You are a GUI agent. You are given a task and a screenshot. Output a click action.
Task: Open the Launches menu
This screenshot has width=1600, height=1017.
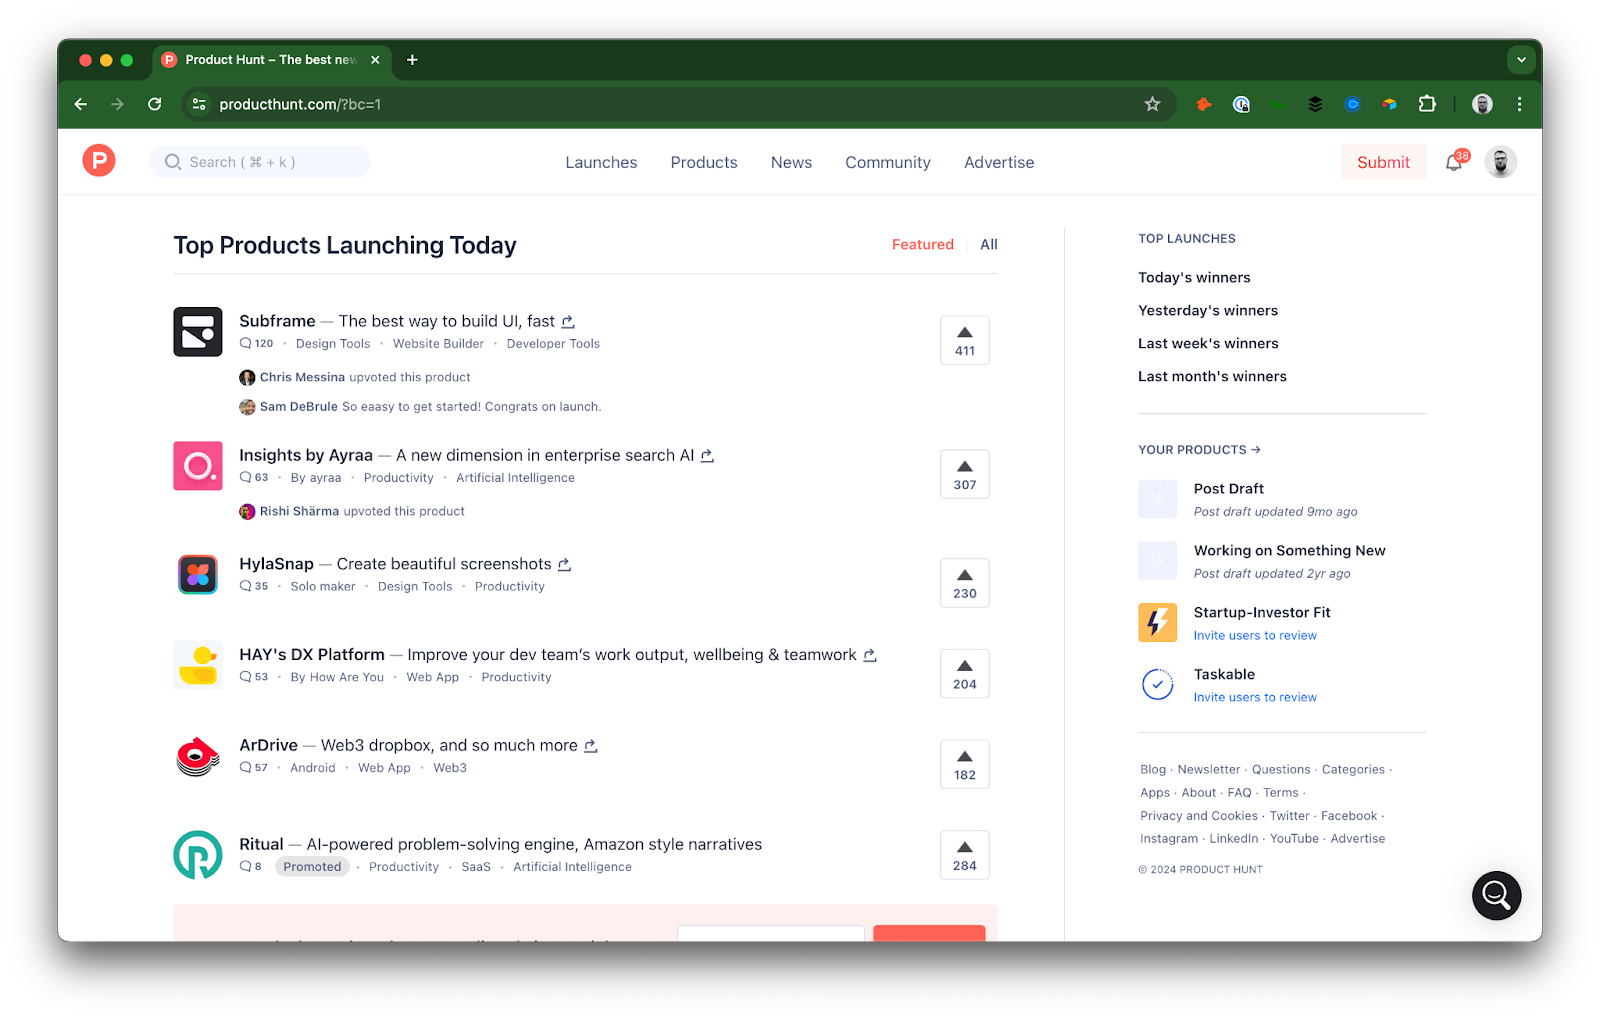point(601,162)
